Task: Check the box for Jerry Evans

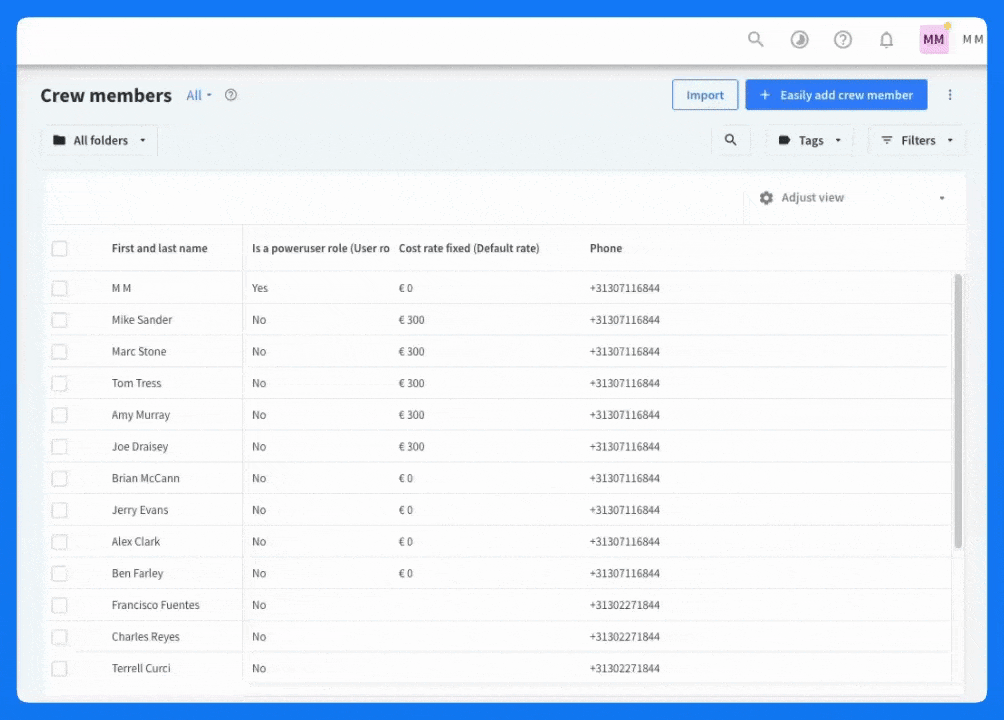Action: [60, 510]
